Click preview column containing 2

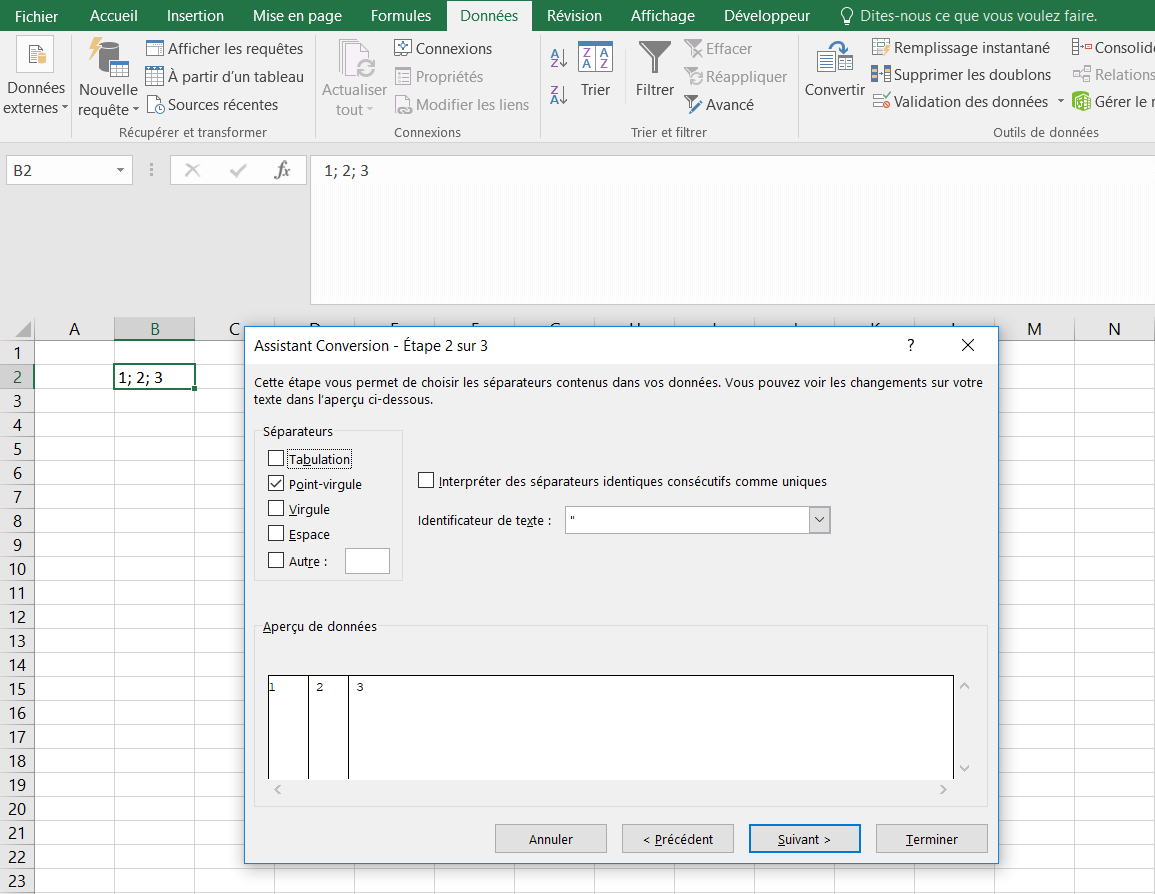click(x=329, y=727)
